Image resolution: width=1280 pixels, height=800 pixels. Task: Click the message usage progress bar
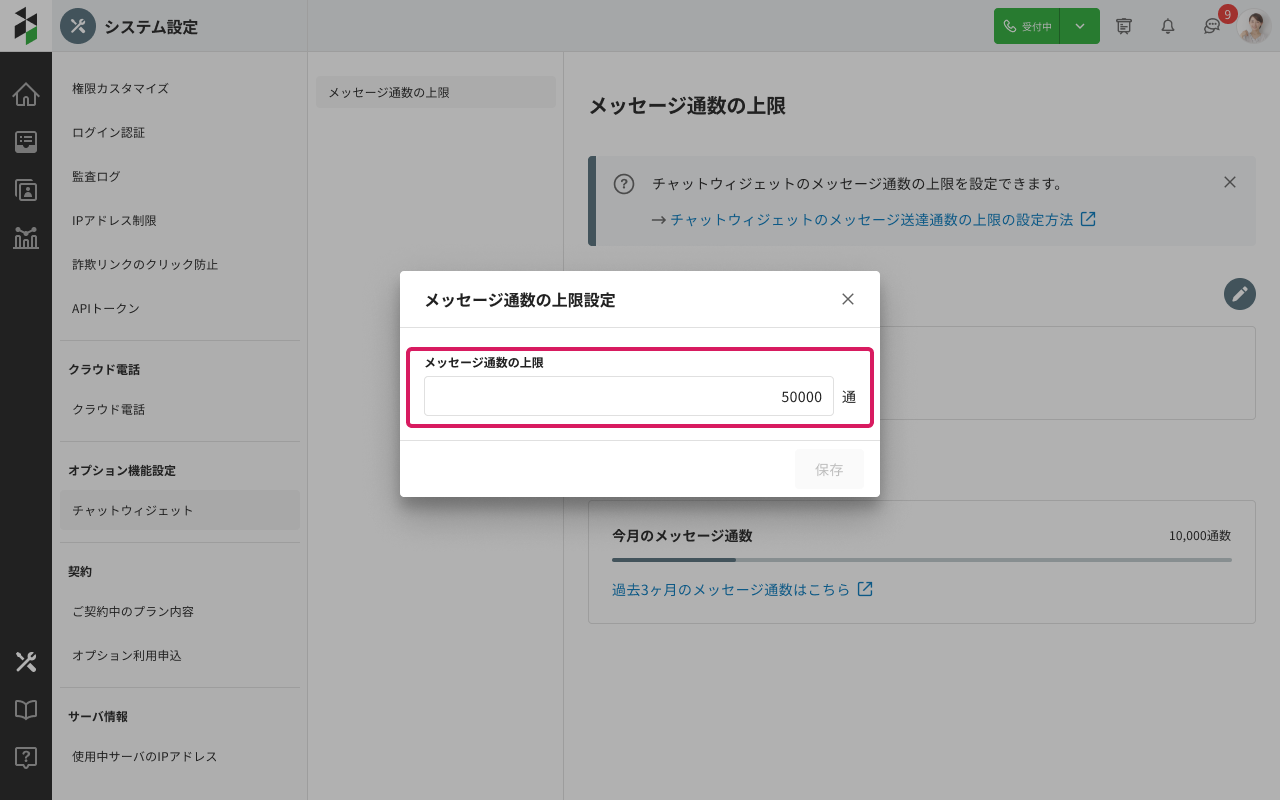[921, 560]
